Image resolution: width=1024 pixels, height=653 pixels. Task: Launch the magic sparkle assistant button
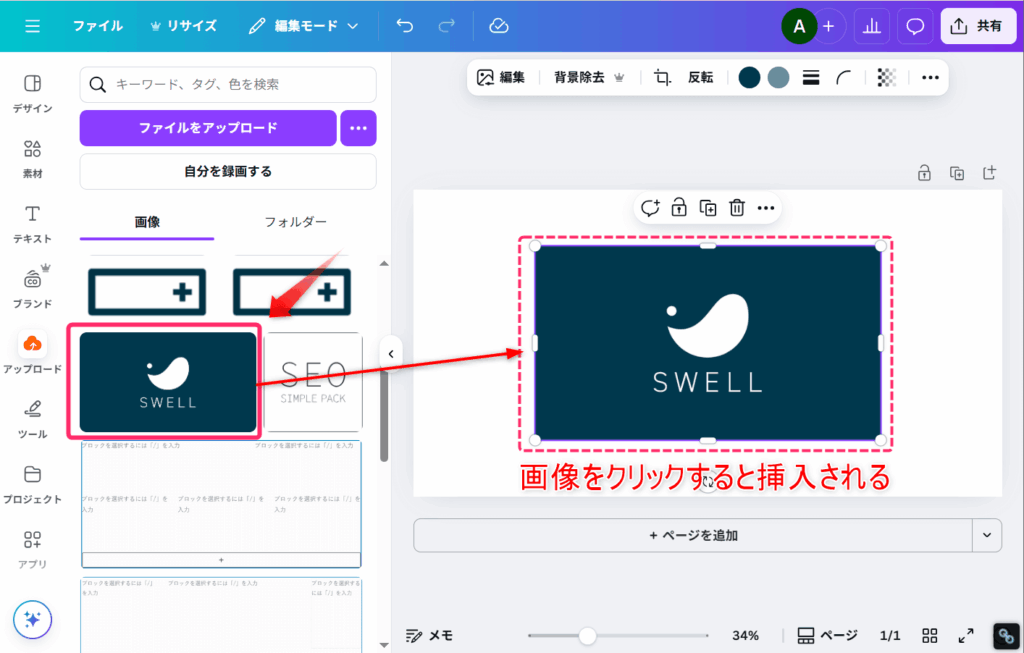(x=32, y=619)
